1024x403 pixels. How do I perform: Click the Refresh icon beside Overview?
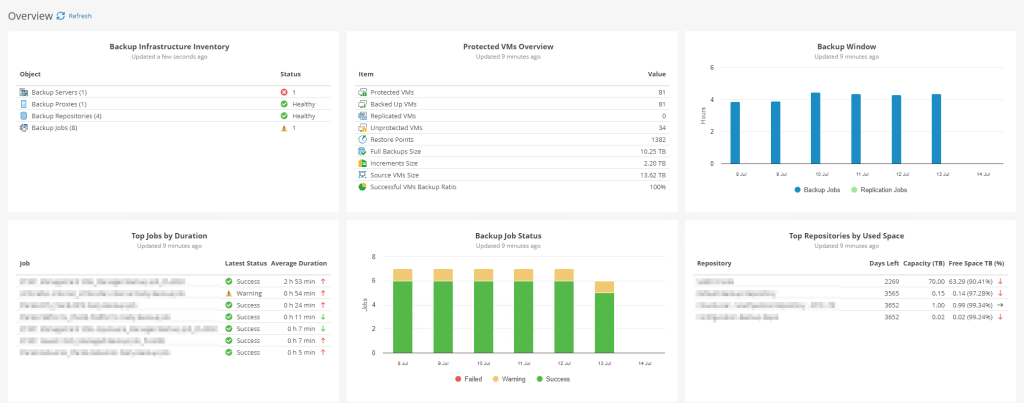[x=62, y=16]
